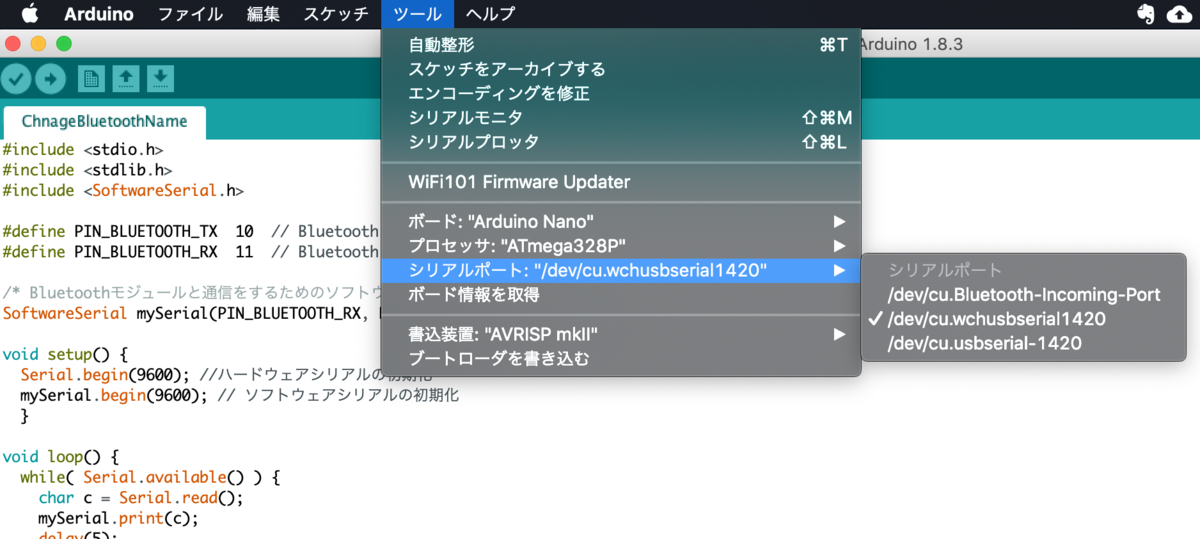The height and width of the screenshot is (539, 1200).
Task: Click the Upload arrow toolbar icon
Action: tap(50, 78)
